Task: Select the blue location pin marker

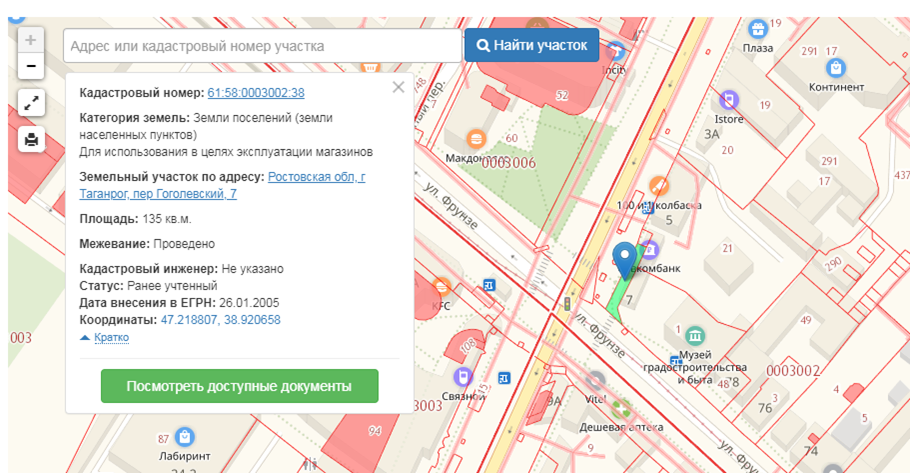Action: pos(626,258)
